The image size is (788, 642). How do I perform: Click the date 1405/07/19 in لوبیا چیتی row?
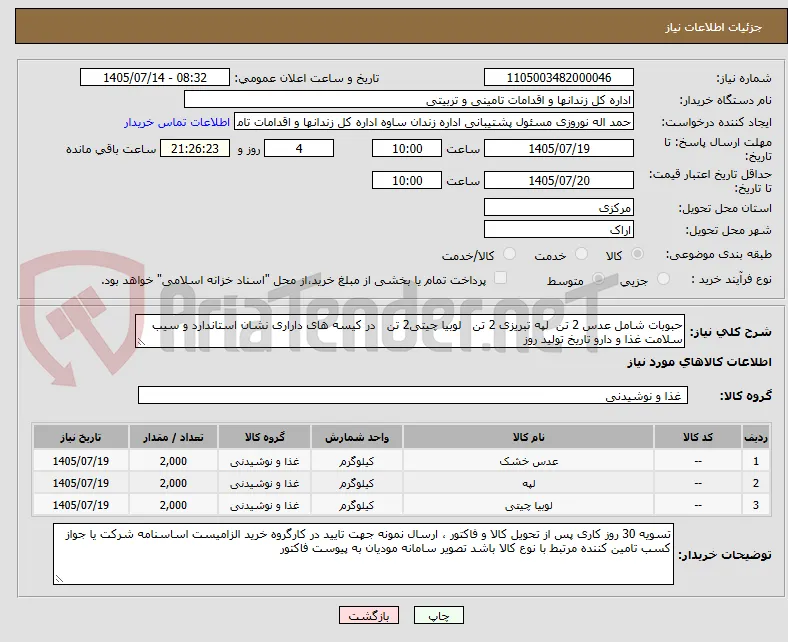click(80, 505)
